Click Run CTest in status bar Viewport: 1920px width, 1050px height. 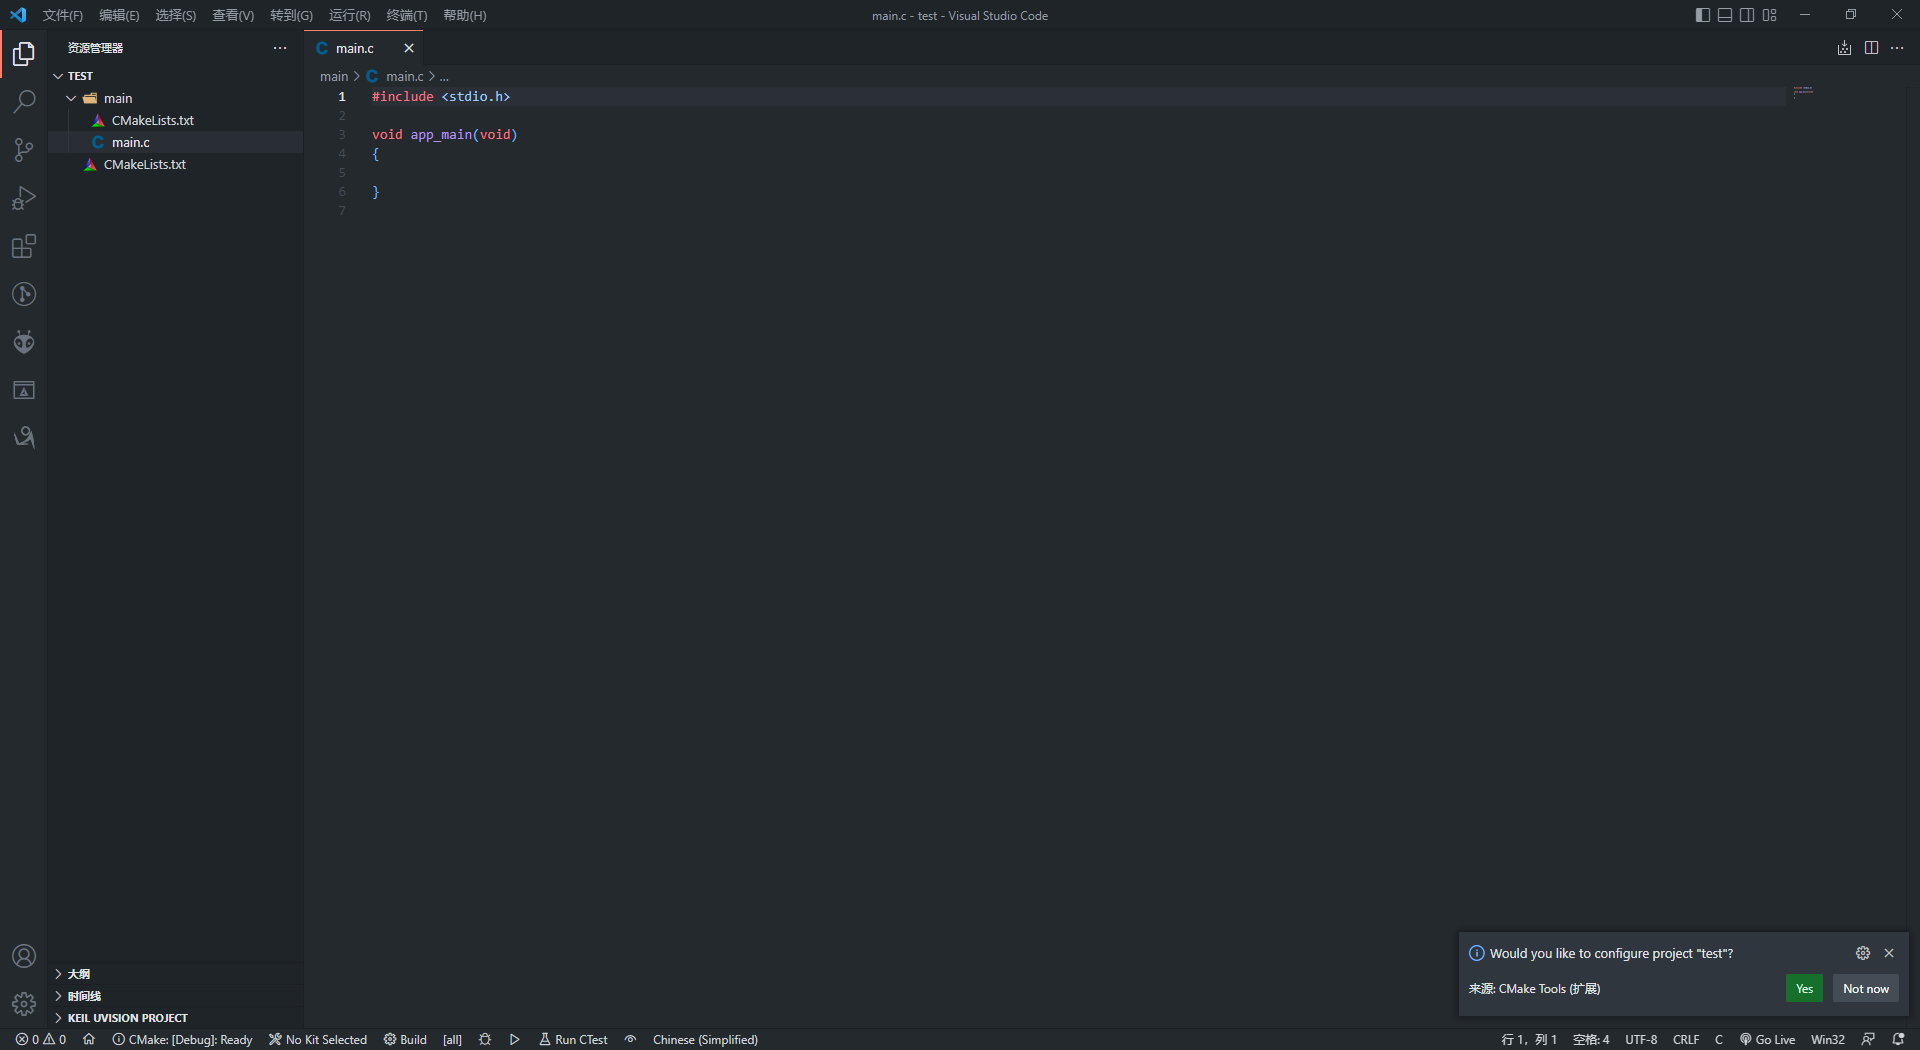[573, 1040]
